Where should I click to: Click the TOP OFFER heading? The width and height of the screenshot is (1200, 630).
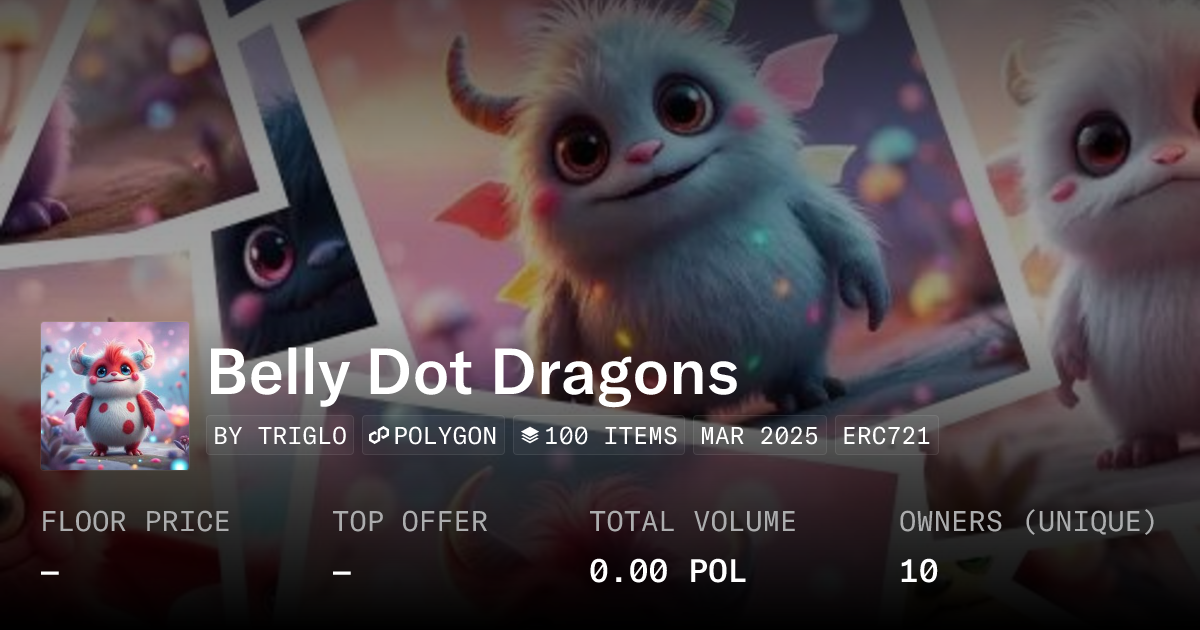[x=410, y=522]
